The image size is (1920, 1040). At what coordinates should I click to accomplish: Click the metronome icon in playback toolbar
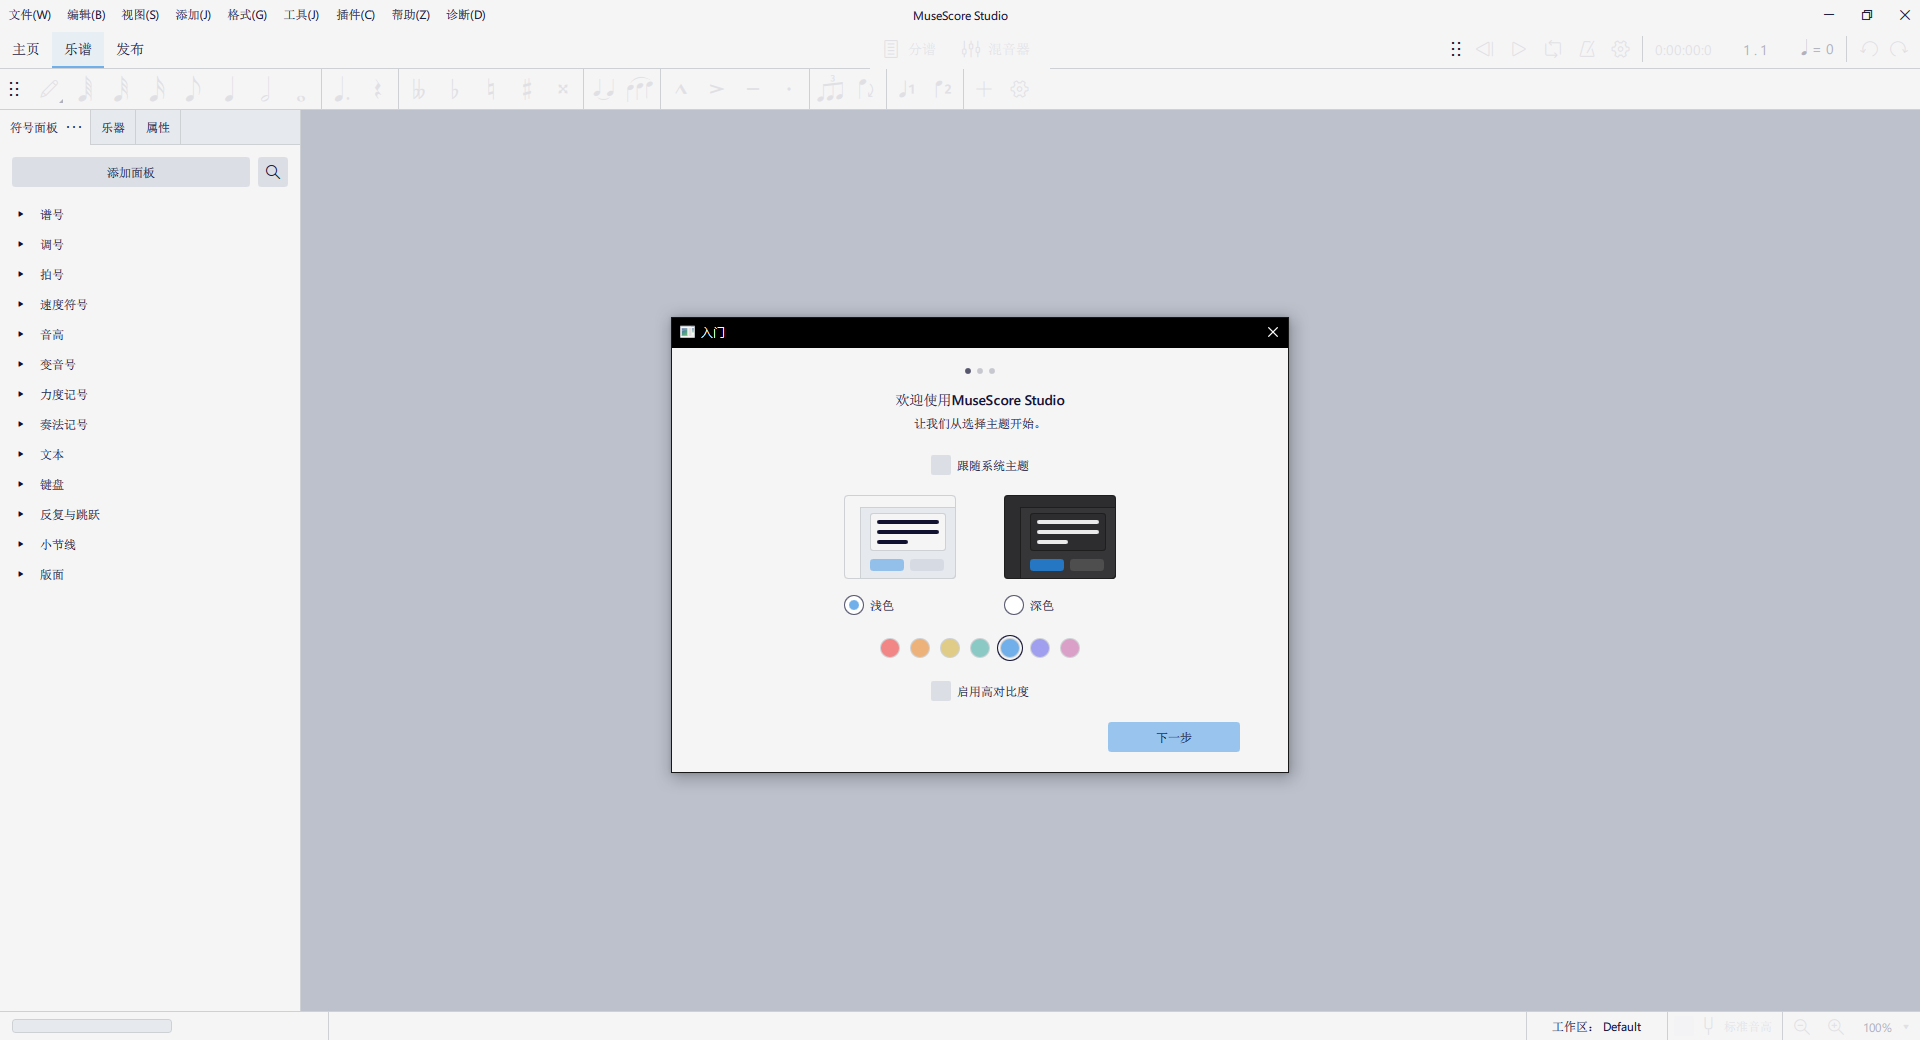1587,49
